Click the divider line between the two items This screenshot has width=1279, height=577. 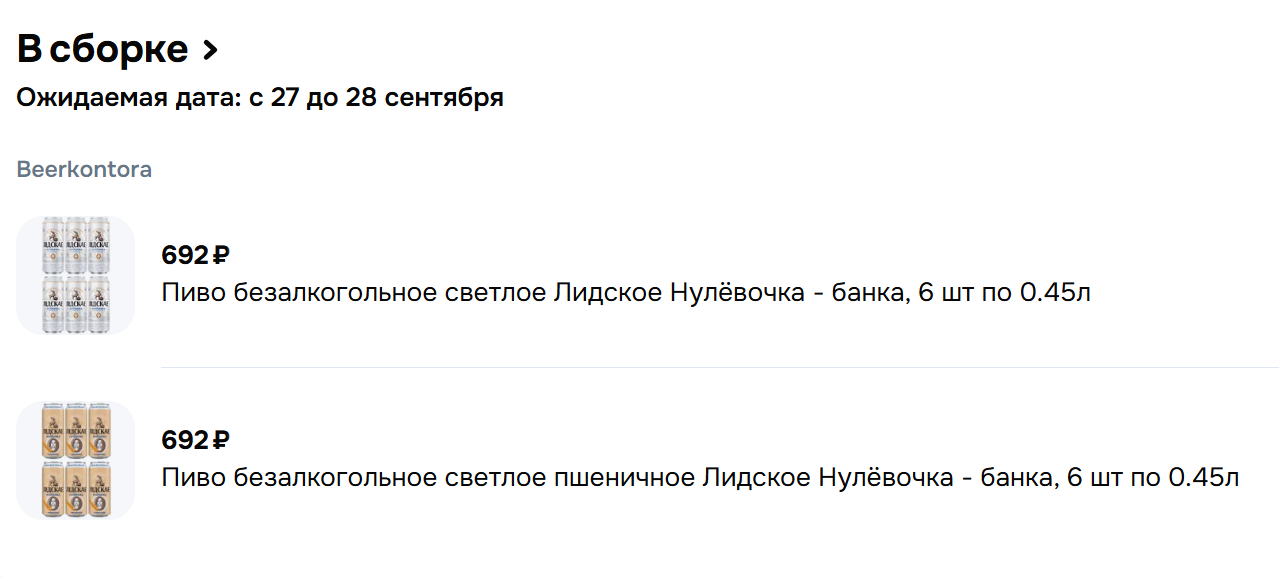[718, 367]
